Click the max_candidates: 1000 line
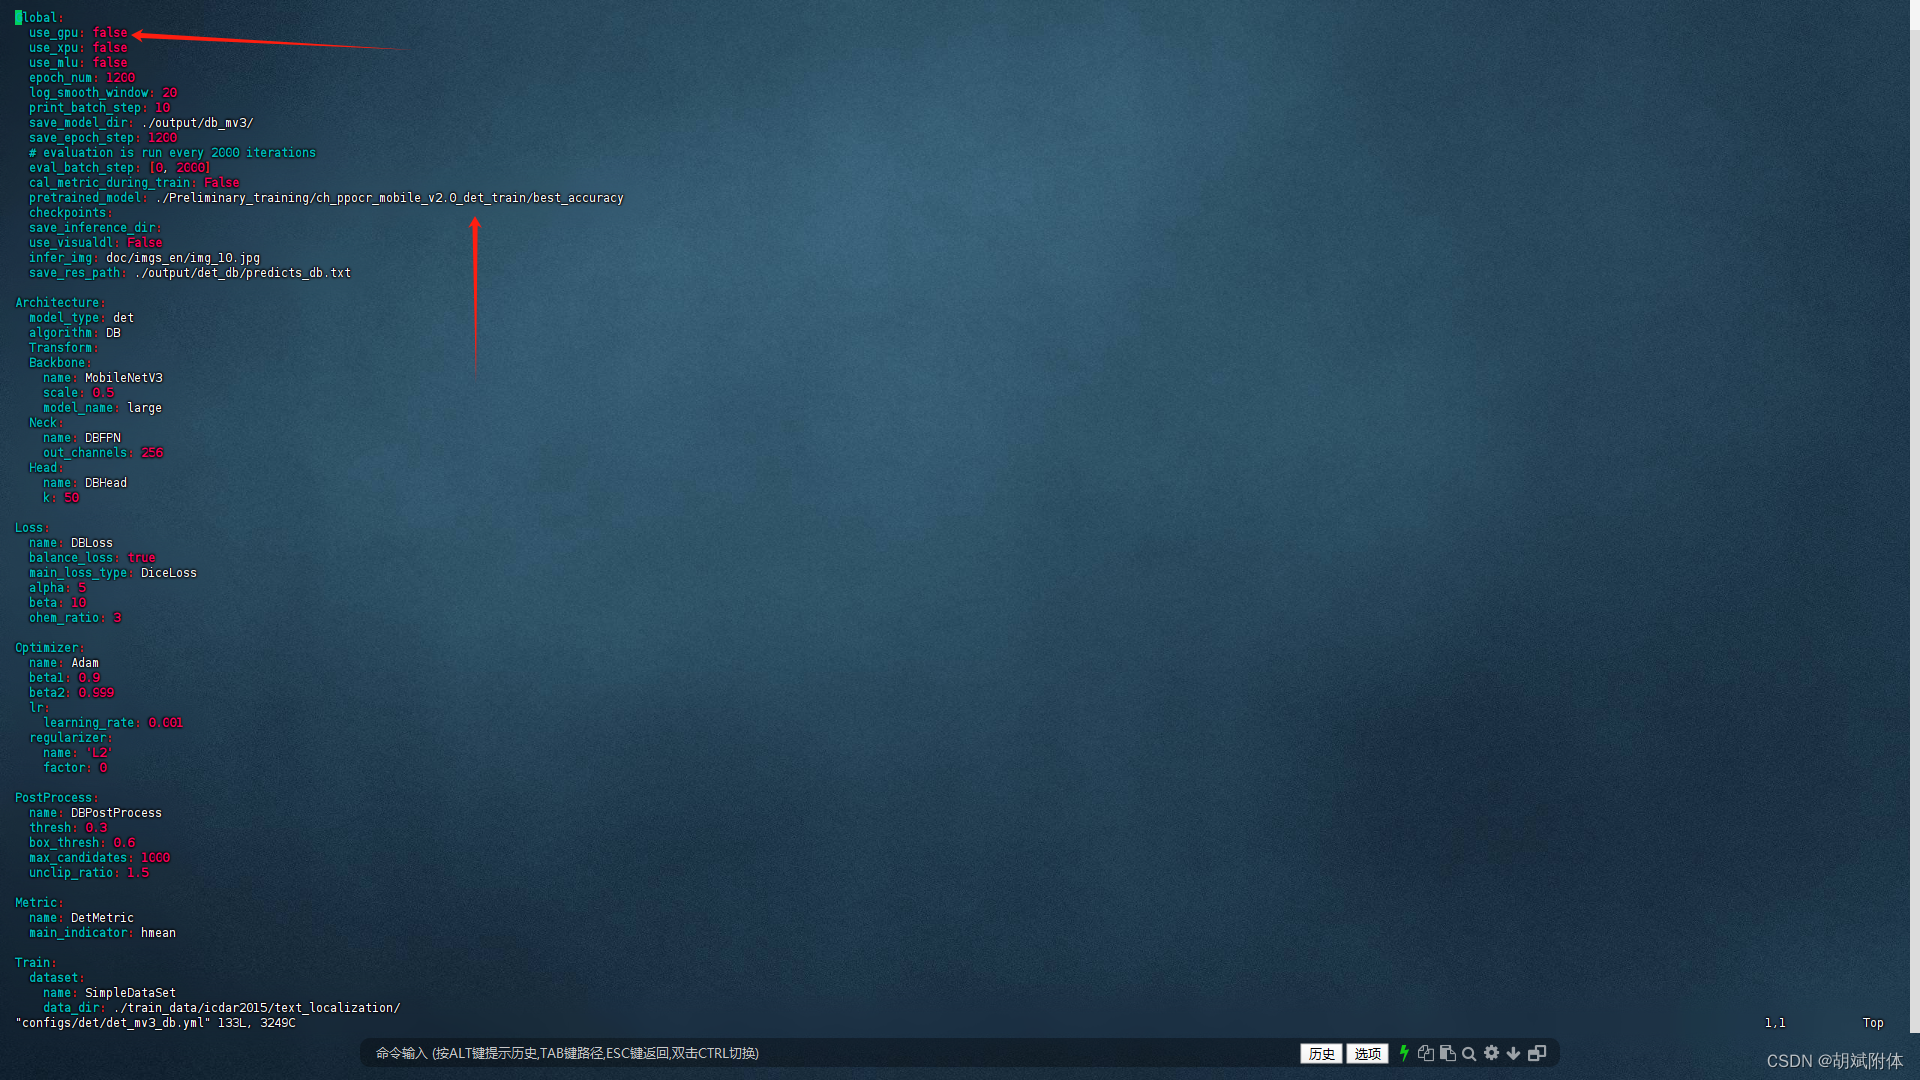Image resolution: width=1920 pixels, height=1080 pixels. coord(99,858)
